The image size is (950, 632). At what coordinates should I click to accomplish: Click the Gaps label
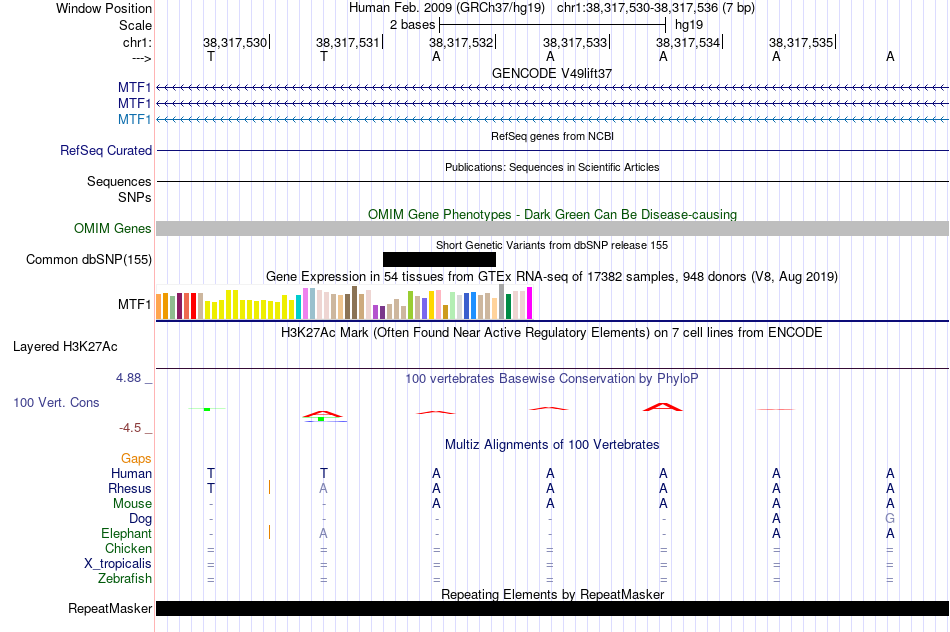(x=136, y=459)
